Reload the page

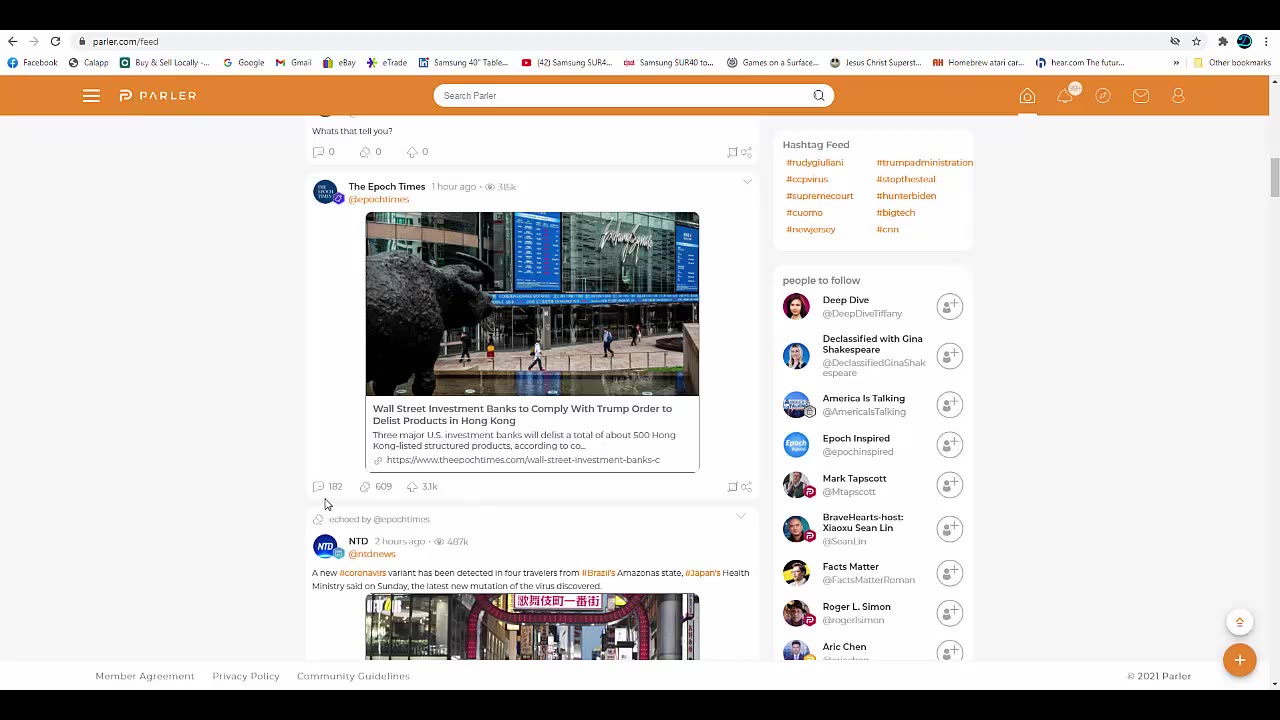click(x=55, y=41)
